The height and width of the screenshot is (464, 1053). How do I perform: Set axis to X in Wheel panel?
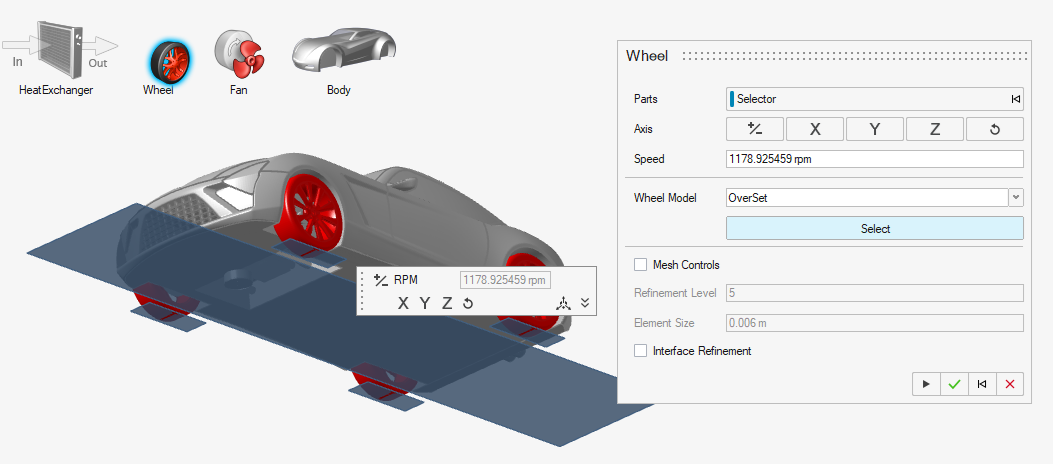point(814,129)
